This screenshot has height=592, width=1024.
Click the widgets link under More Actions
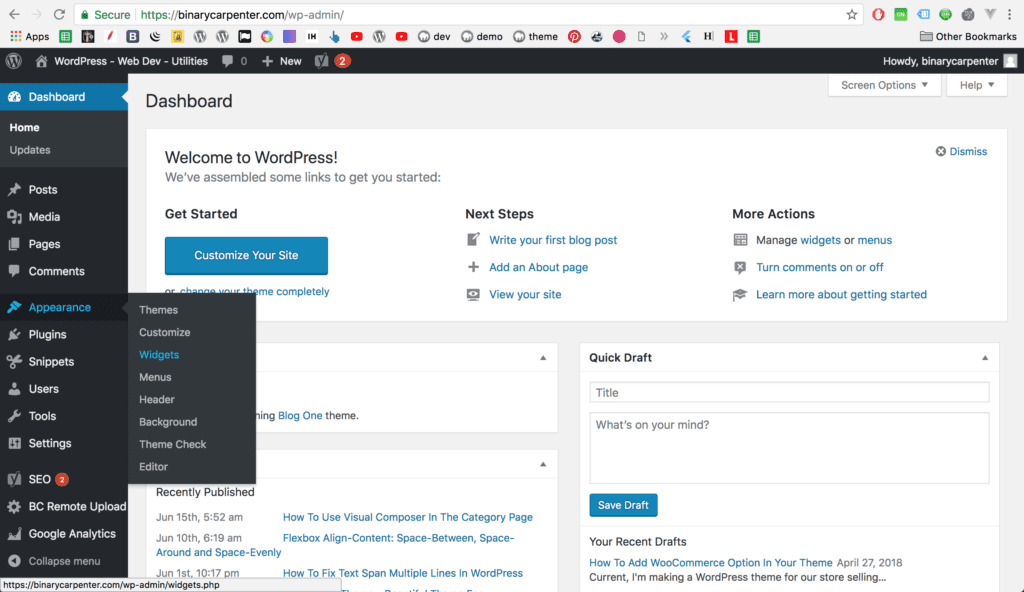820,240
